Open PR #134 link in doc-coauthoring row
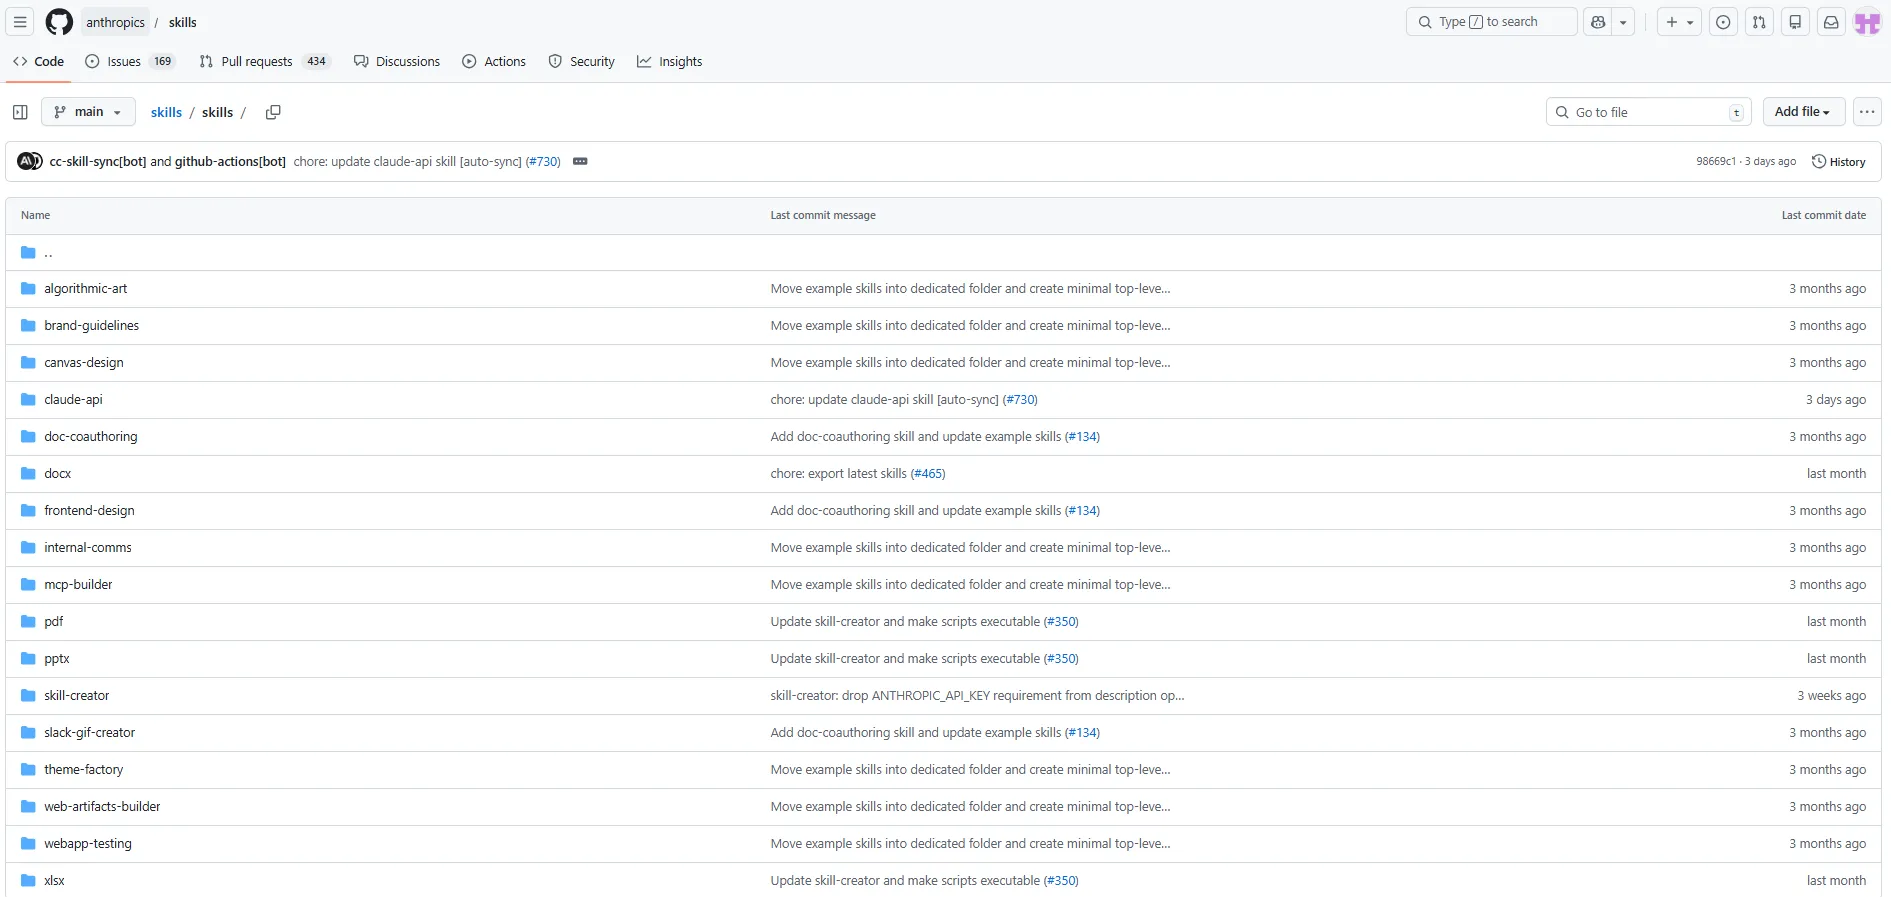1891x897 pixels. (x=1082, y=436)
